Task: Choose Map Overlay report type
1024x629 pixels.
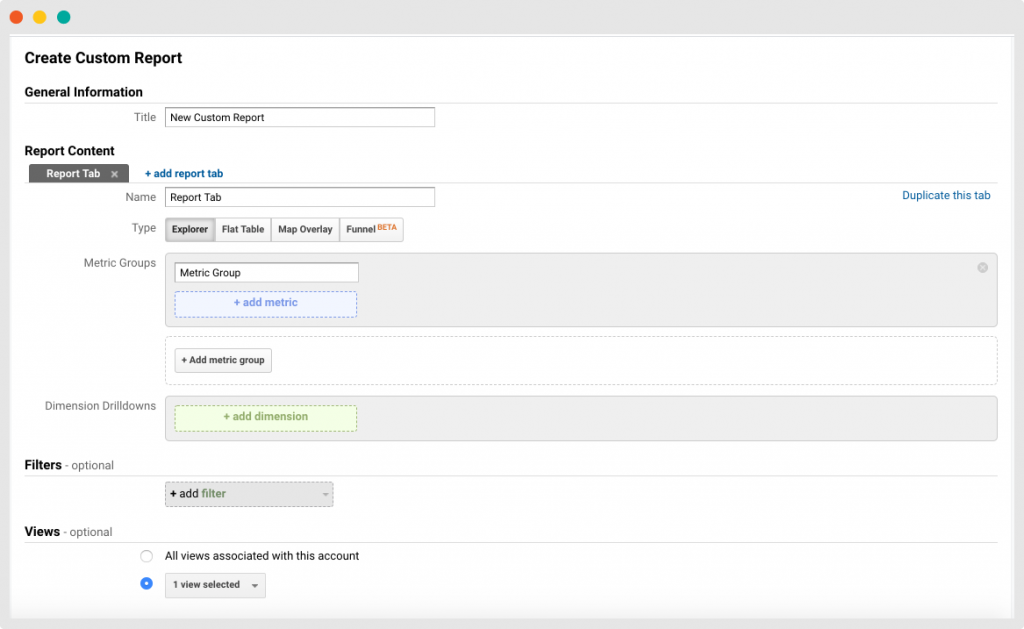Action: click(x=305, y=229)
